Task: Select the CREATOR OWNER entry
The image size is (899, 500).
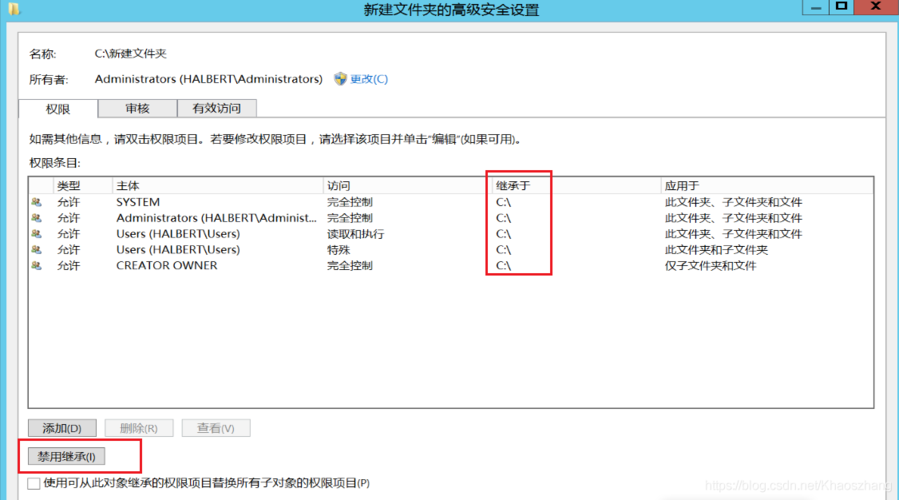Action: [x=167, y=265]
